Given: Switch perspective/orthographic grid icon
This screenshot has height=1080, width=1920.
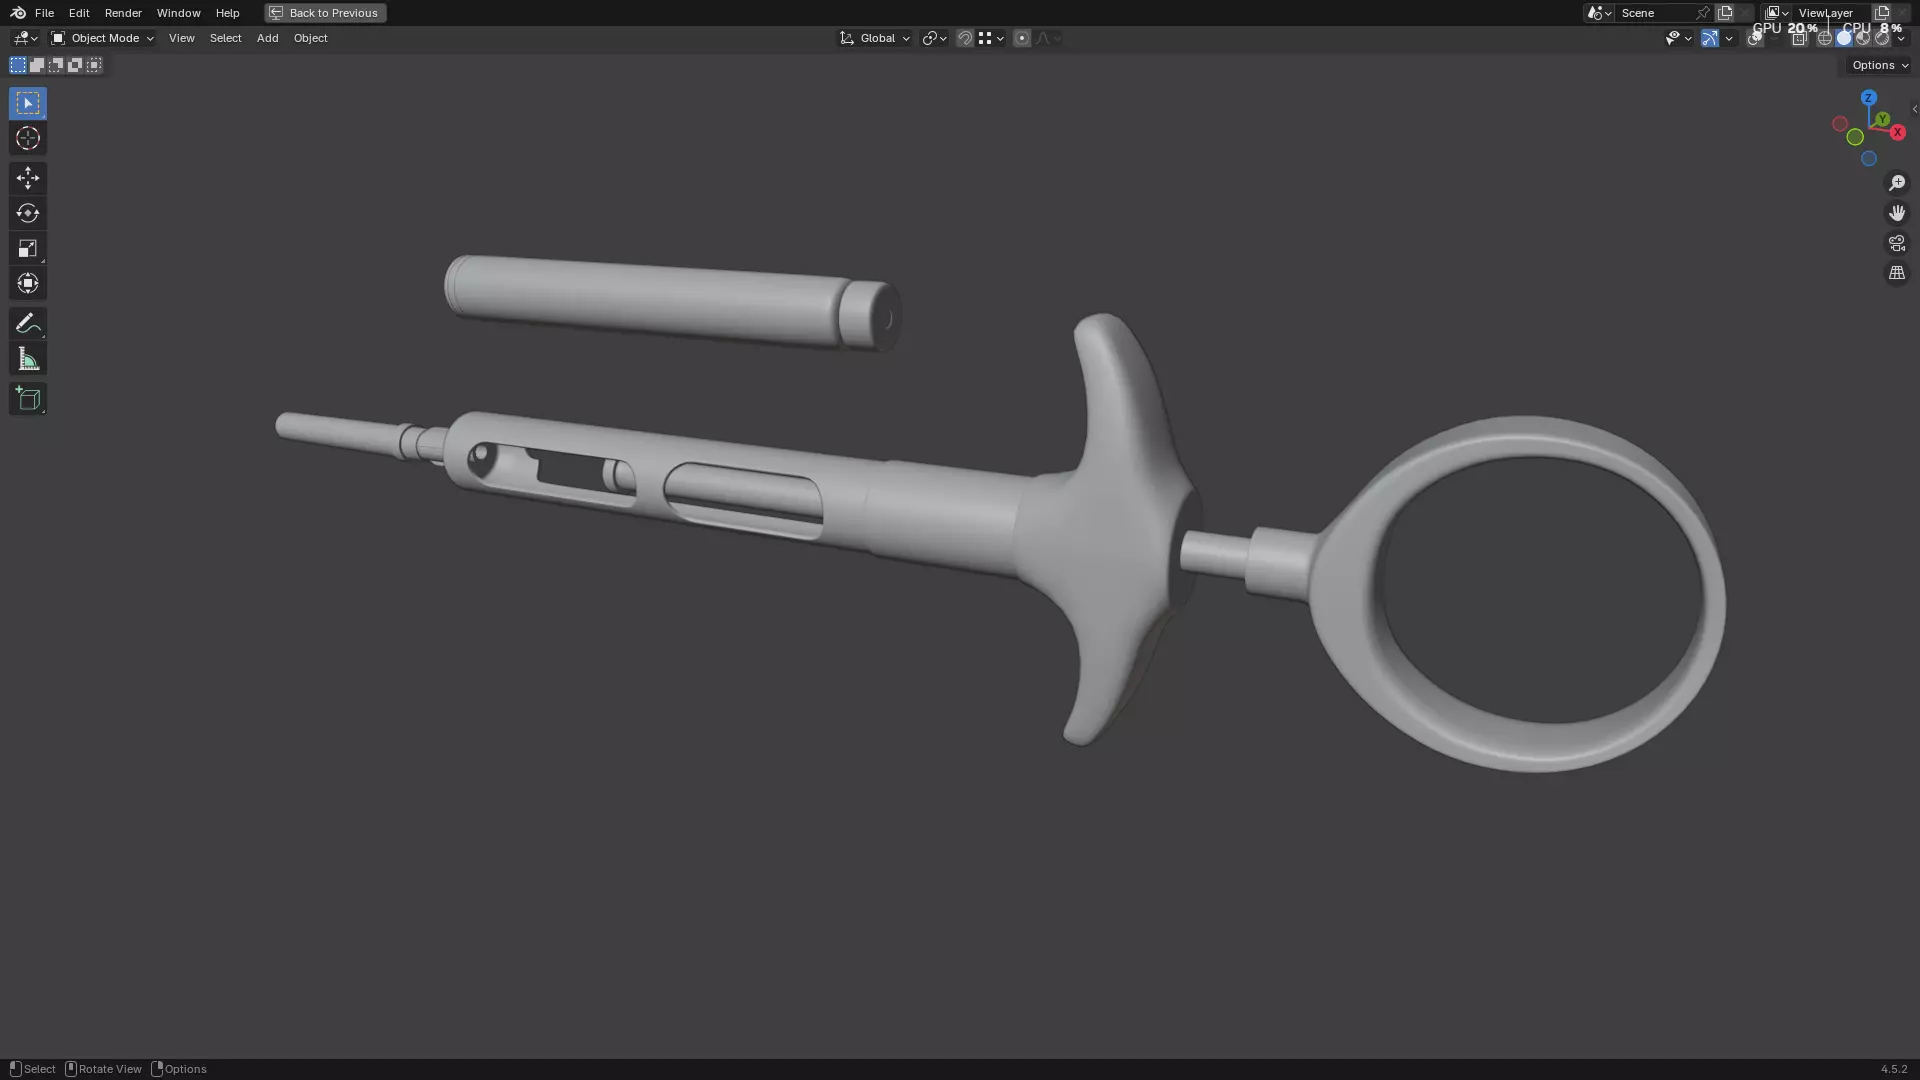Looking at the screenshot, I should click(x=1897, y=273).
